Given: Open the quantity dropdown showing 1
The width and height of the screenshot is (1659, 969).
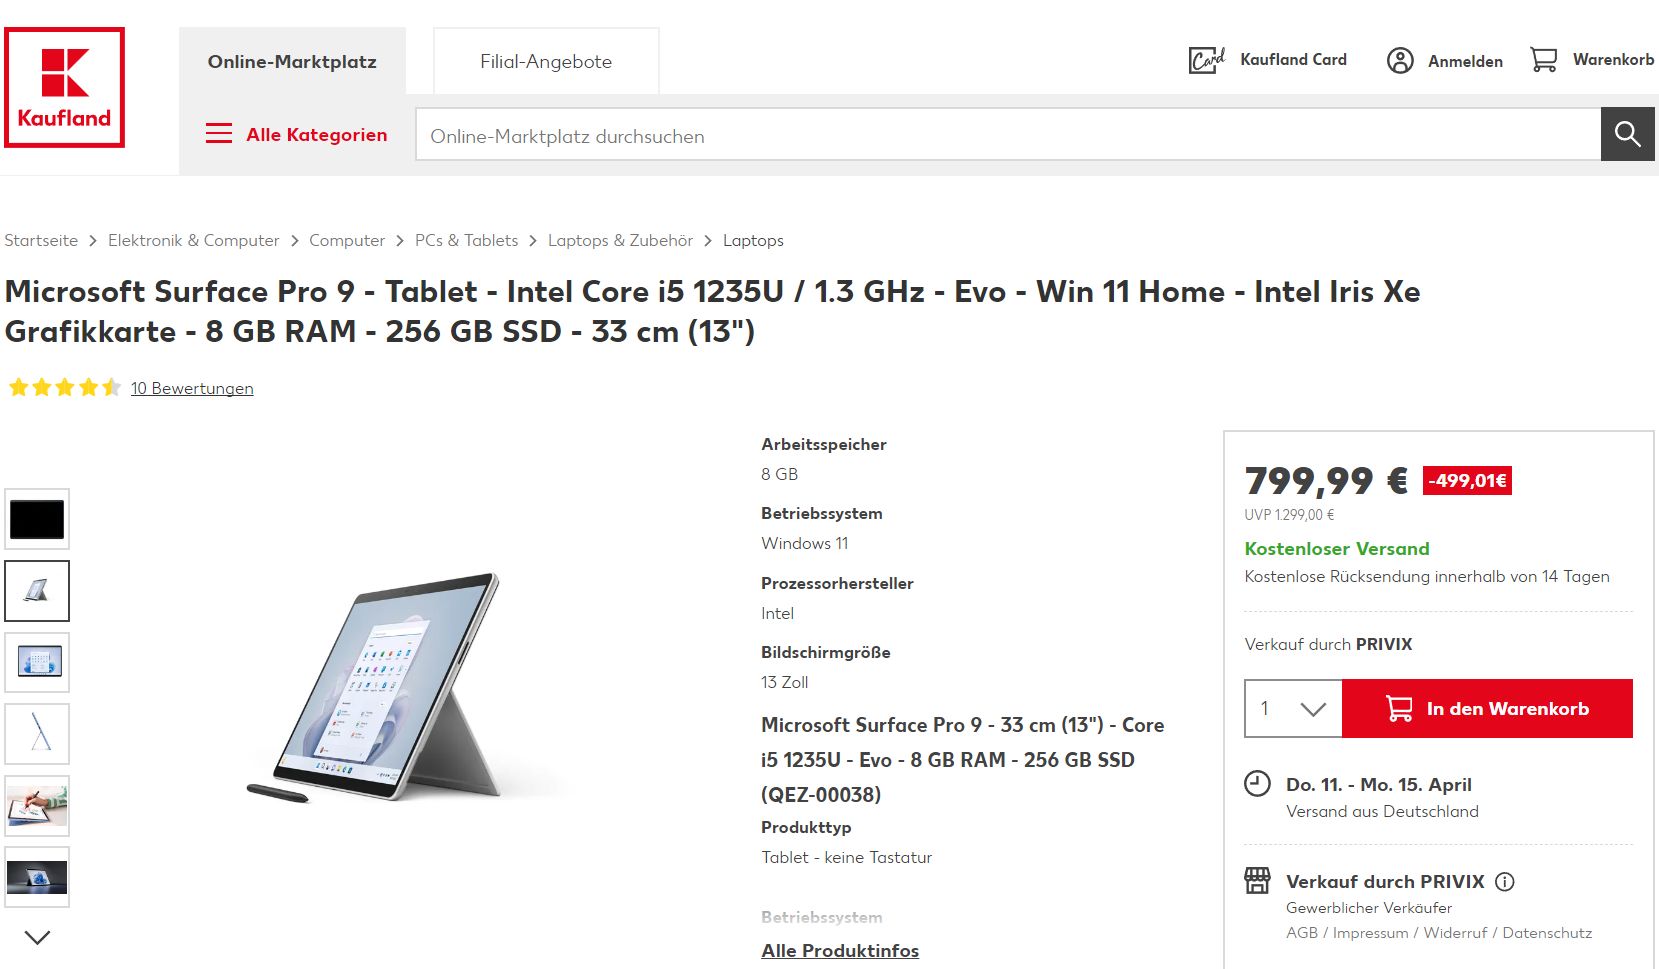Looking at the screenshot, I should point(1293,709).
